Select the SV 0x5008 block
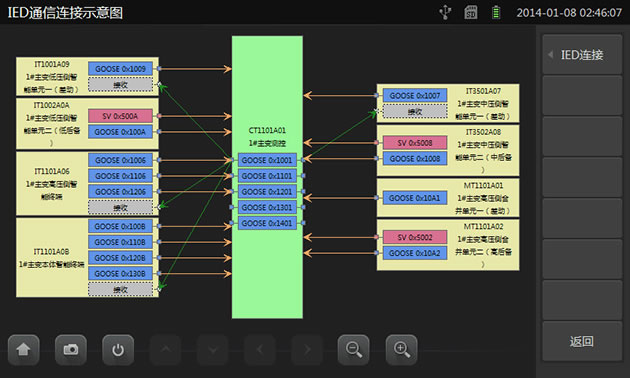Viewport: 630px width, 378px height. pos(415,143)
